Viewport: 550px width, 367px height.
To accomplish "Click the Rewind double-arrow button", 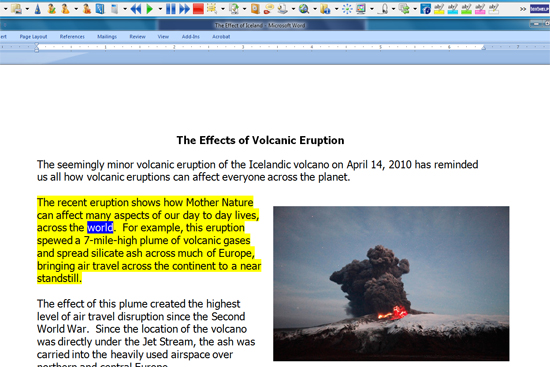I will [x=136, y=8].
